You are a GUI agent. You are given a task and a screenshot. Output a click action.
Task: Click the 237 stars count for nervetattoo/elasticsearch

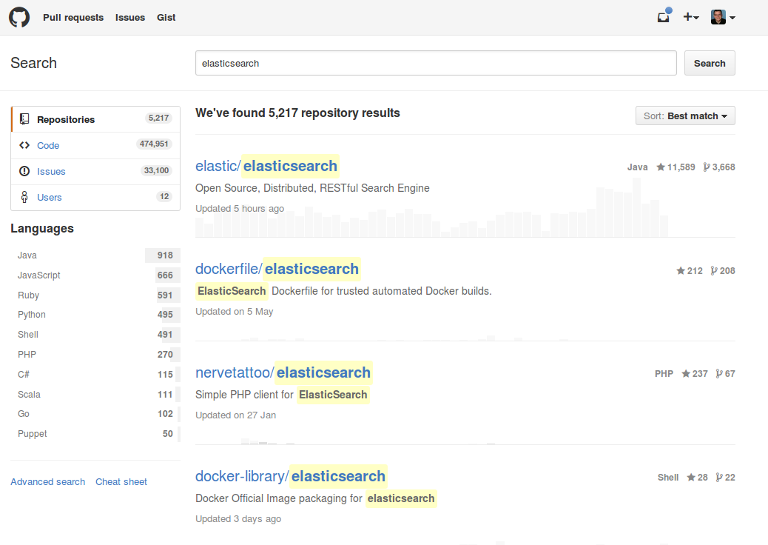(x=695, y=374)
